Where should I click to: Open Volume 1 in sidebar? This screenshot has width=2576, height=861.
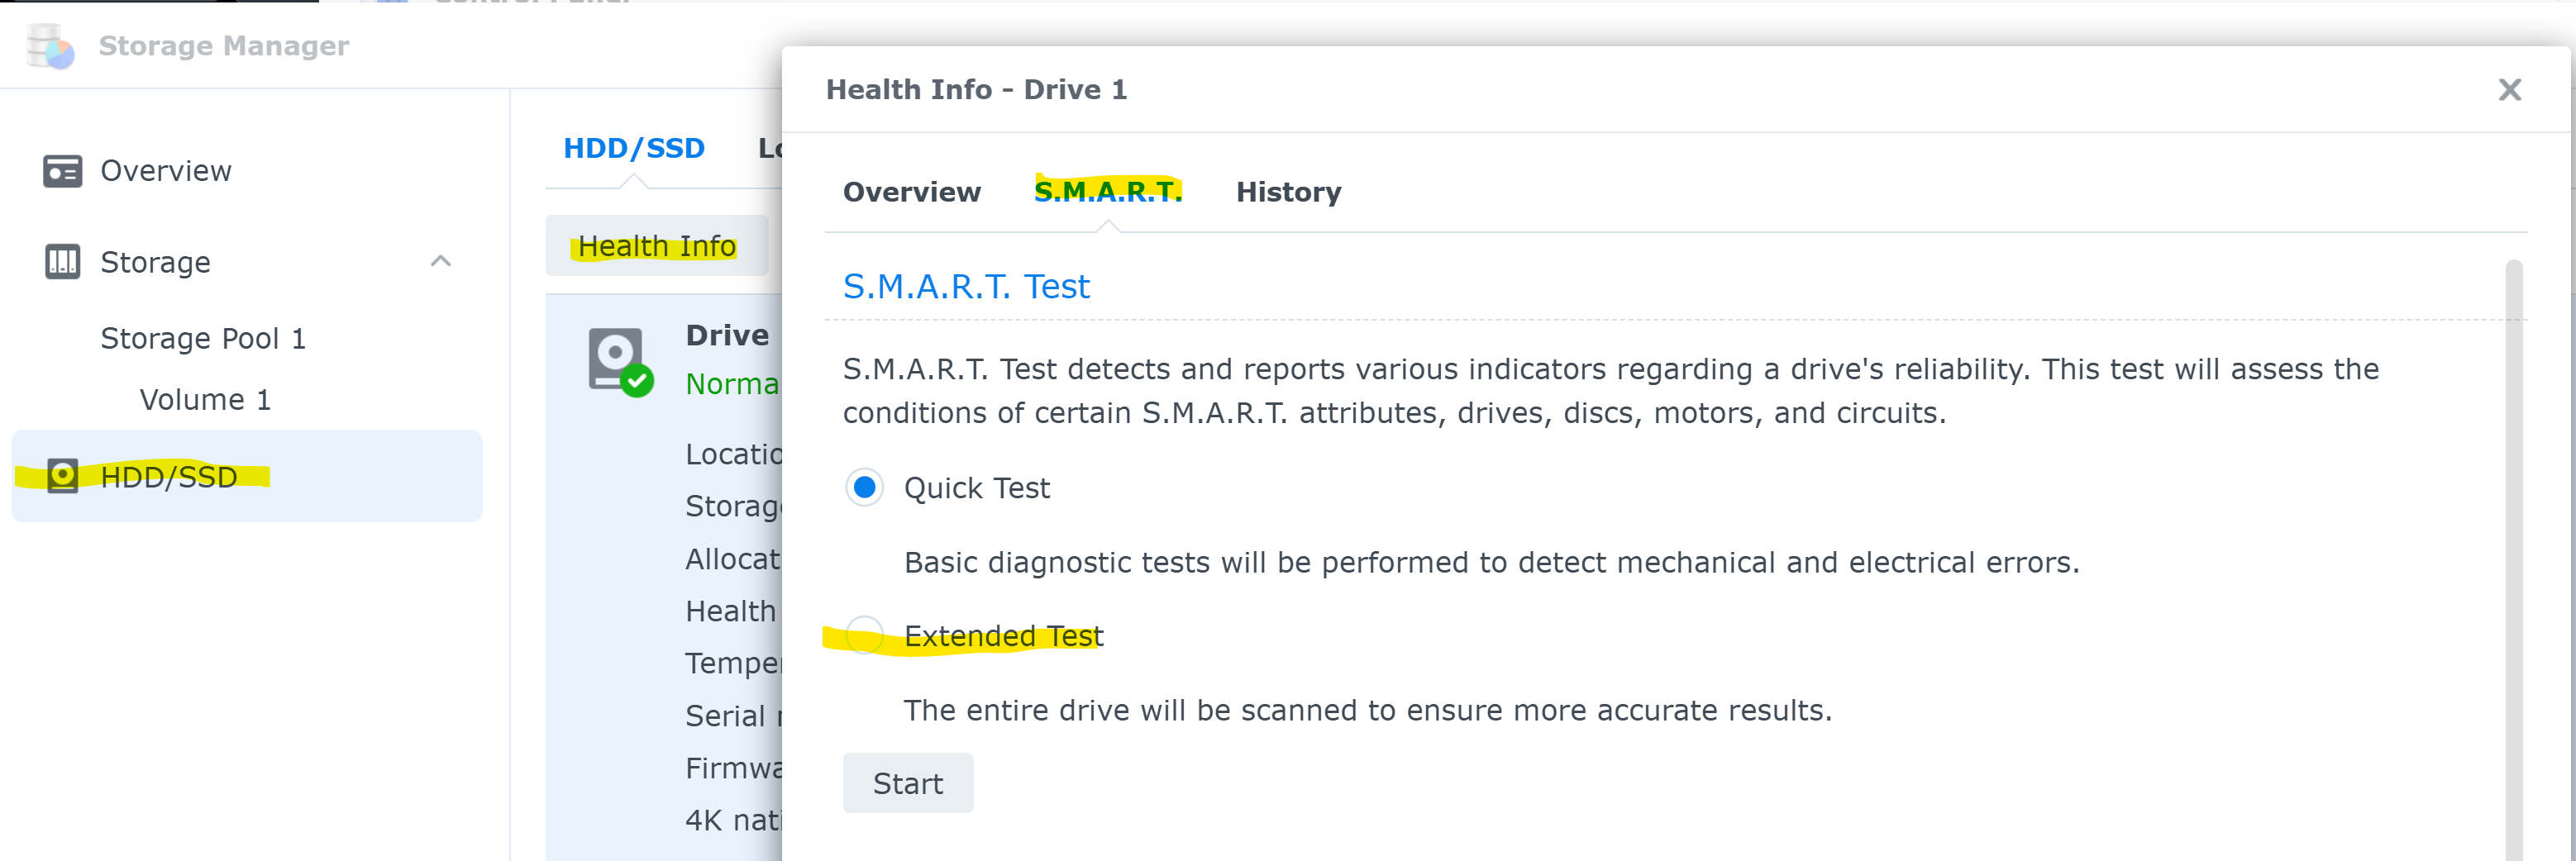click(x=205, y=400)
